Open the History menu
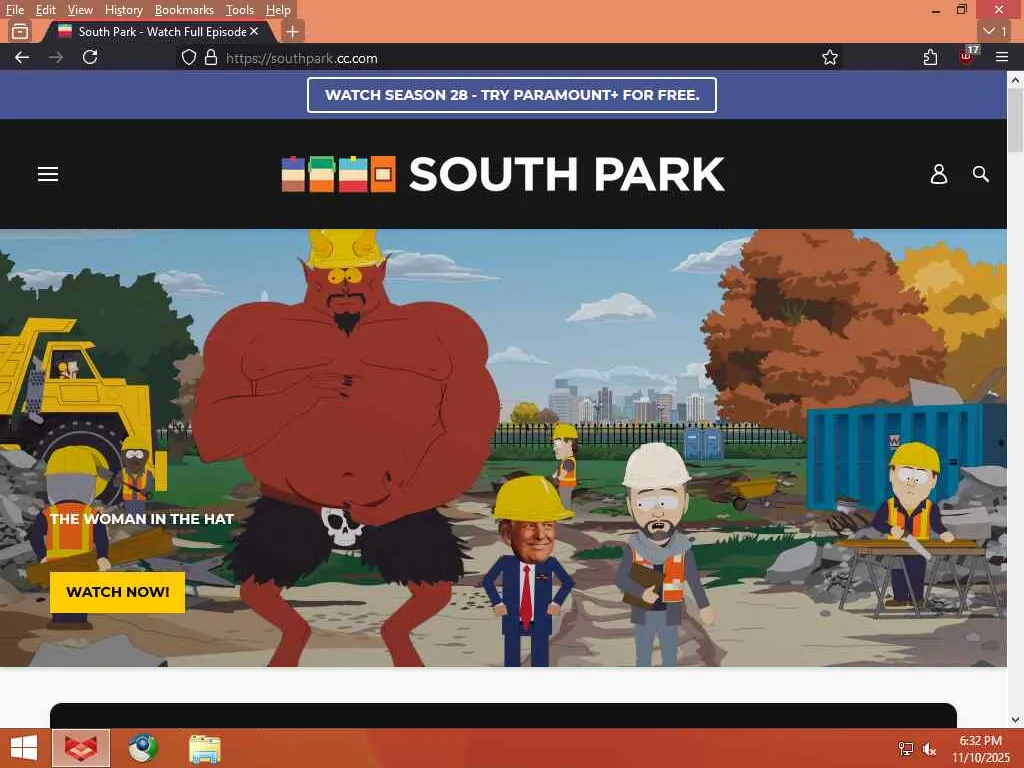This screenshot has height=768, width=1024. coord(123,10)
